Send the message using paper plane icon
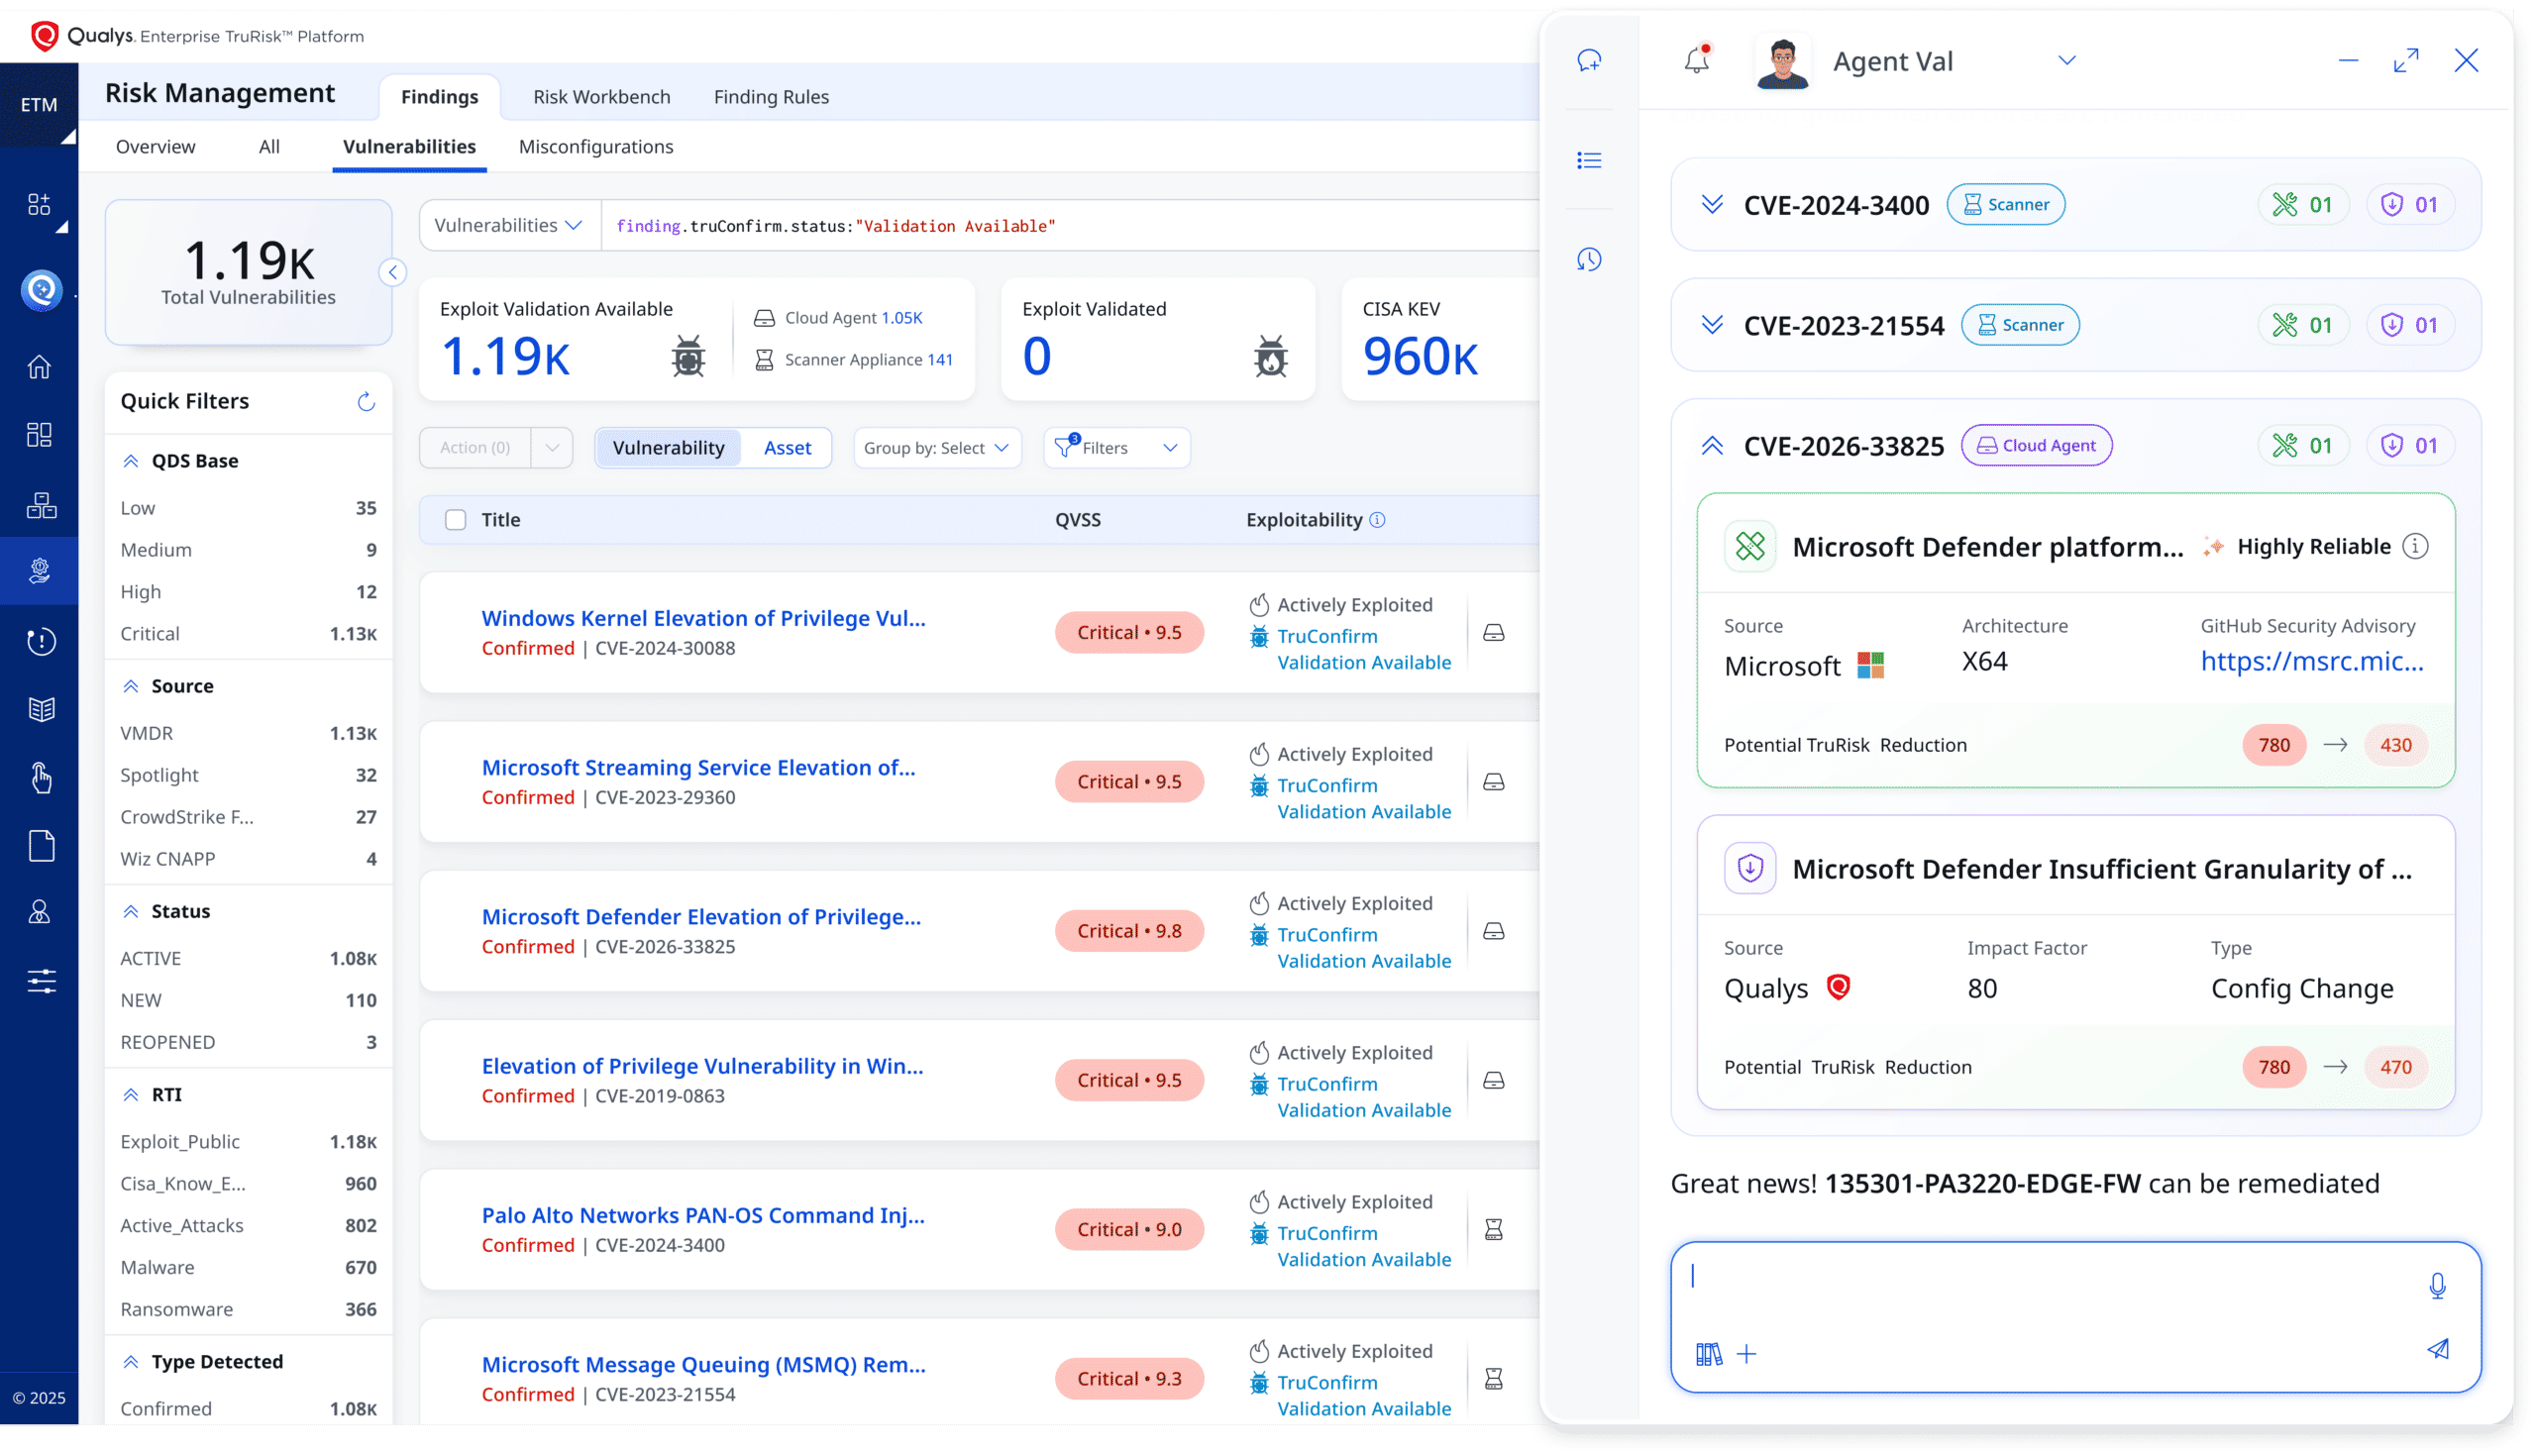This screenshot has width=2536, height=1456. click(x=2437, y=1350)
